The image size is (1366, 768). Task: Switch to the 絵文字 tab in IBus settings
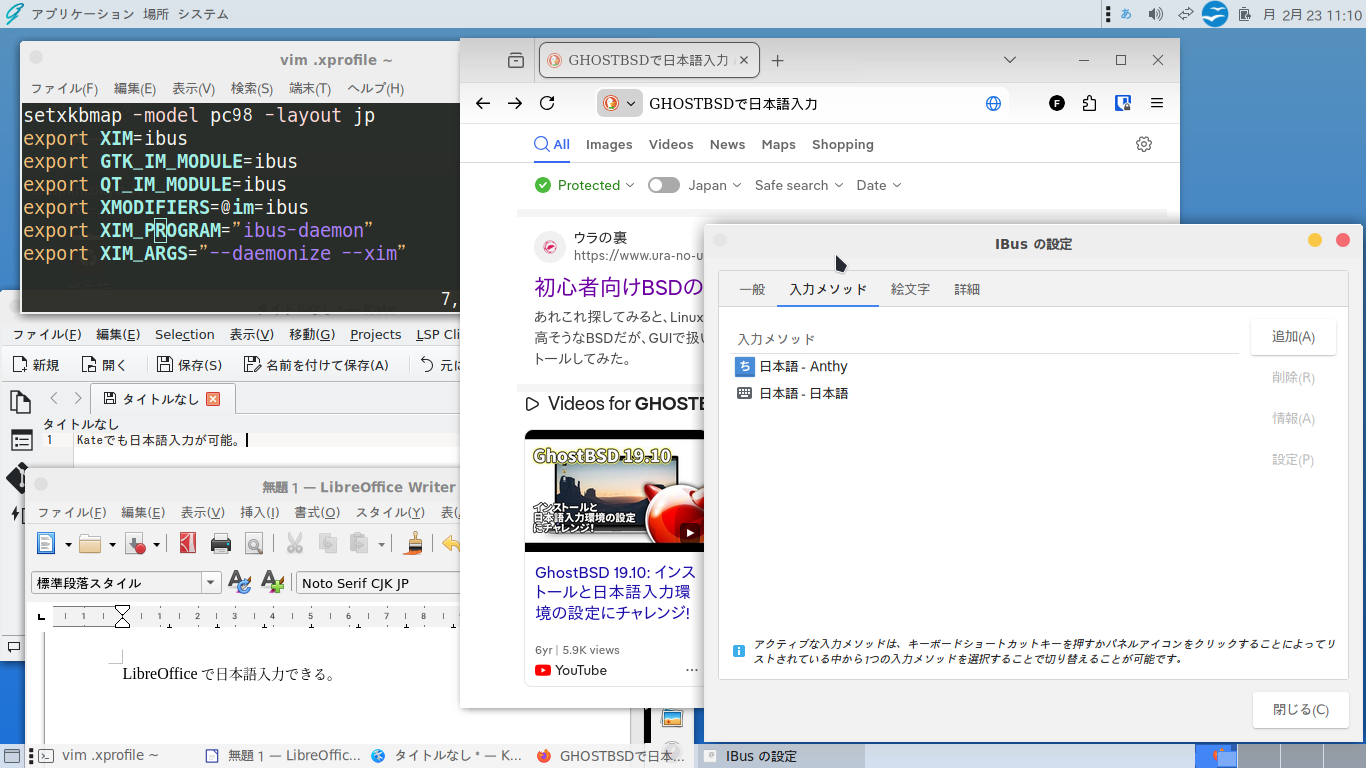[910, 289]
